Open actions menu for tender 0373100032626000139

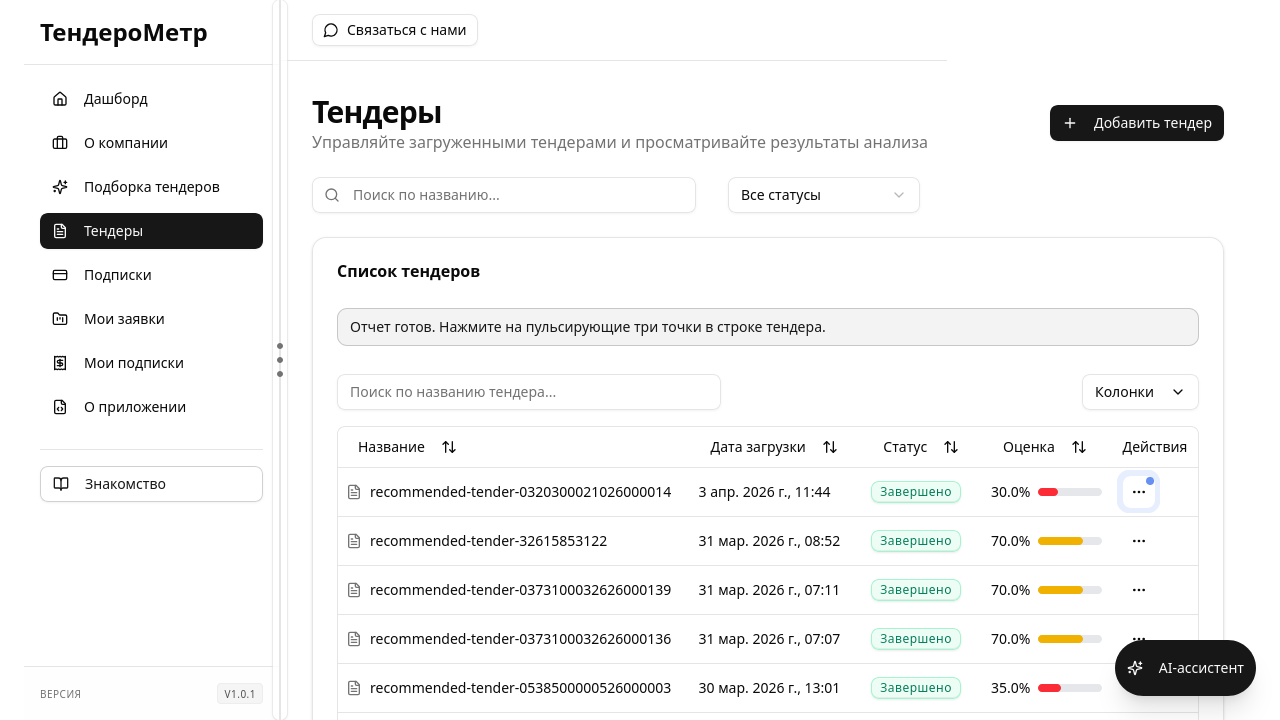point(1139,590)
